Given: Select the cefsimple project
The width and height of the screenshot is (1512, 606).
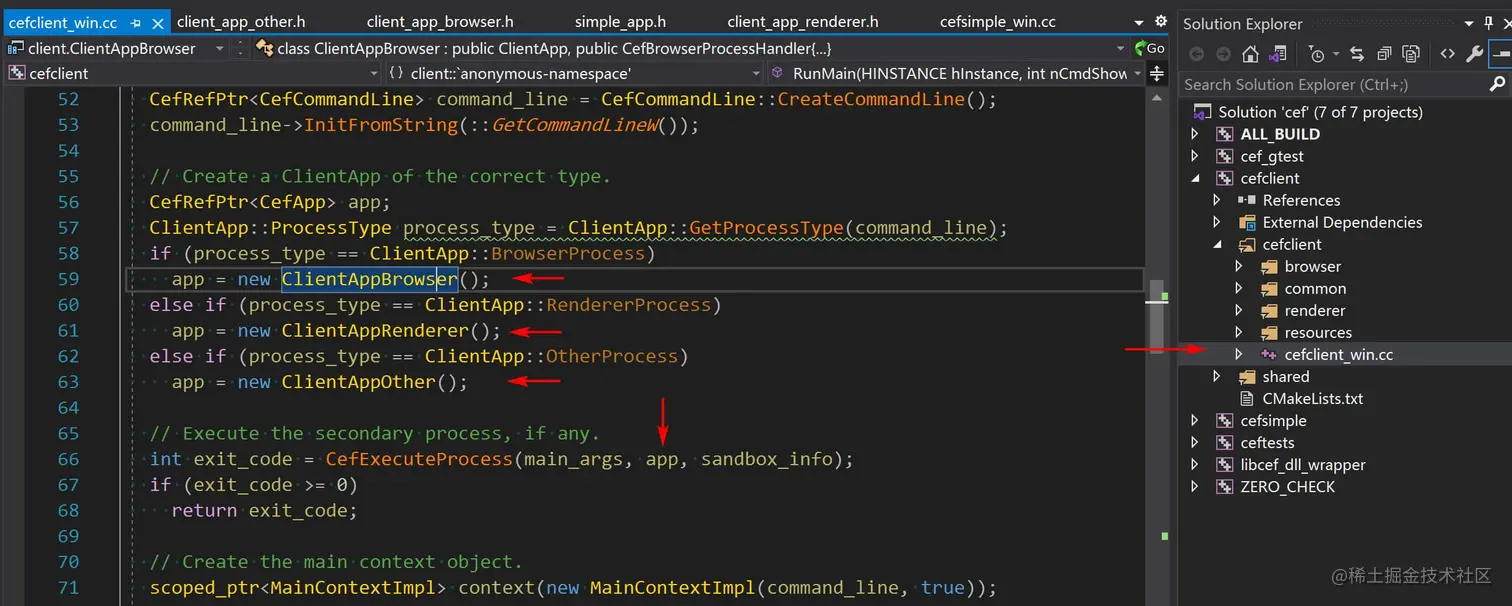Looking at the screenshot, I should tap(1273, 420).
